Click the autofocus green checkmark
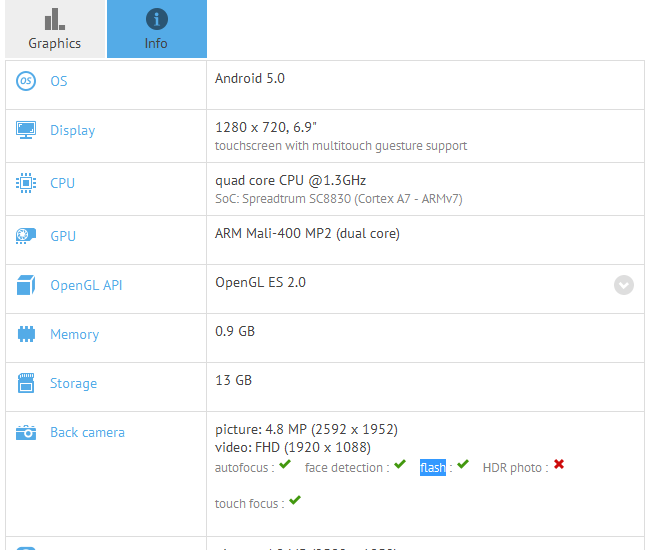 tap(285, 465)
